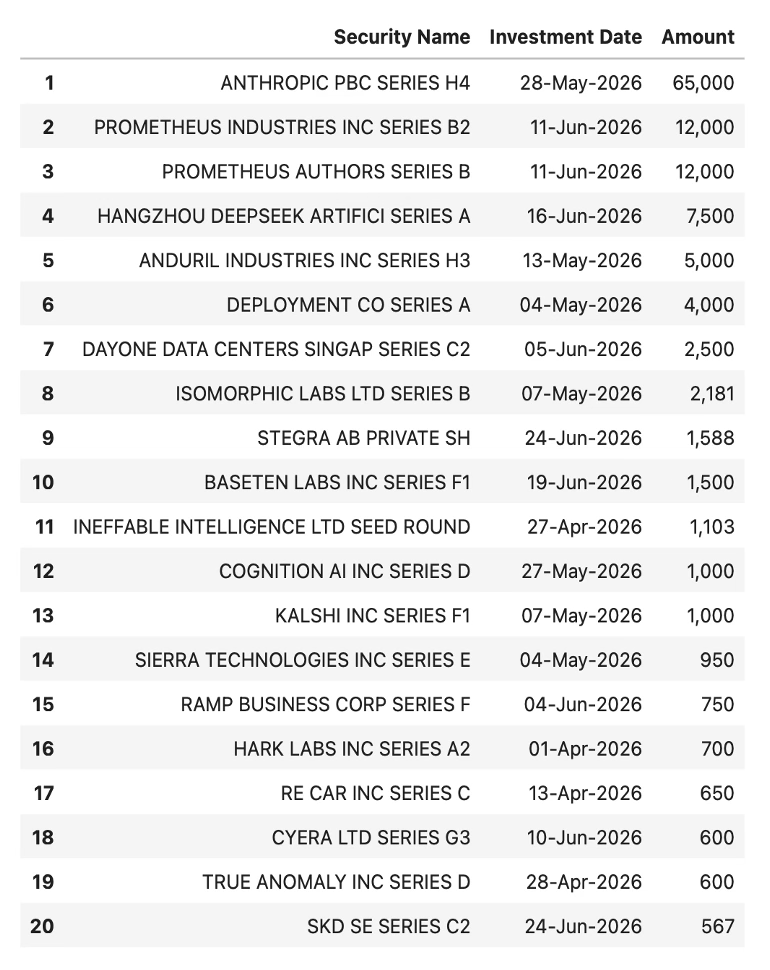The height and width of the screenshot is (970, 770).
Task: Select PROMETHEUS INDUSTRIES INC SERIES B2 cell
Action: tap(282, 127)
